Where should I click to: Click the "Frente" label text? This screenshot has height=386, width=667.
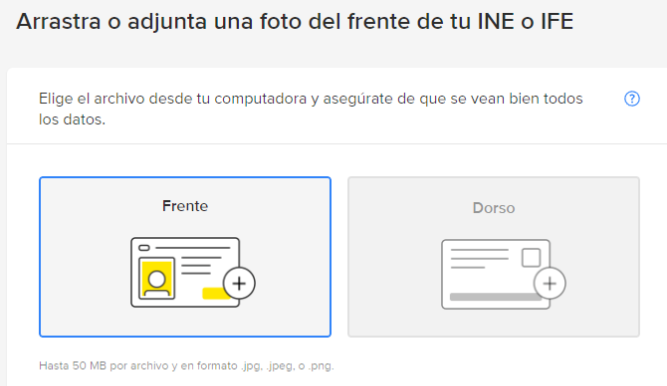click(x=185, y=206)
